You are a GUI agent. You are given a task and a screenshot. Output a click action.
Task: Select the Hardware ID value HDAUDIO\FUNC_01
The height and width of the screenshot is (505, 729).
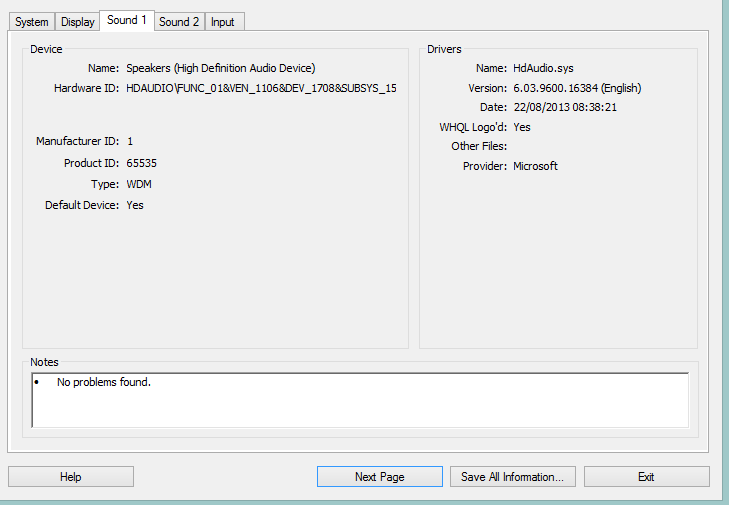(x=261, y=88)
